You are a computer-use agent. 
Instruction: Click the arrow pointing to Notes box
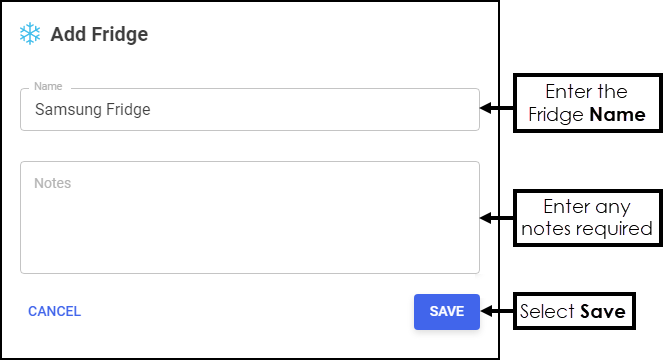497,218
